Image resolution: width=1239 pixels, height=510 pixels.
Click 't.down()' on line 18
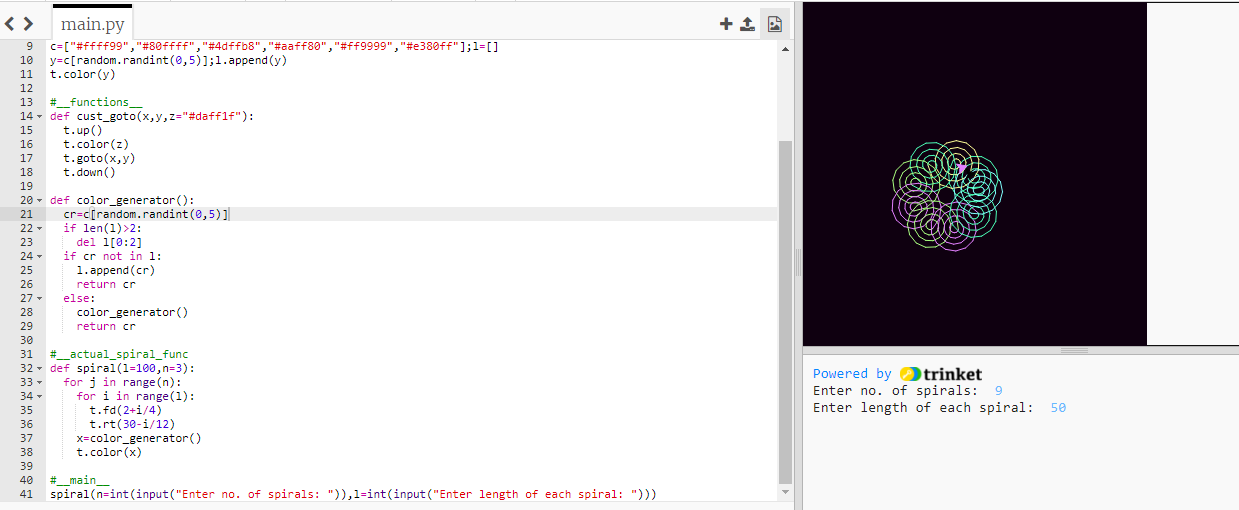tap(89, 172)
